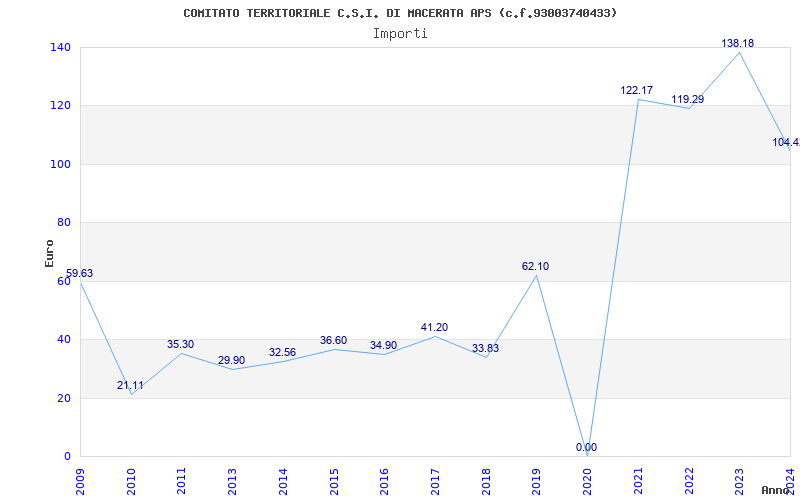Click the 2020 x-axis year label

pos(587,481)
